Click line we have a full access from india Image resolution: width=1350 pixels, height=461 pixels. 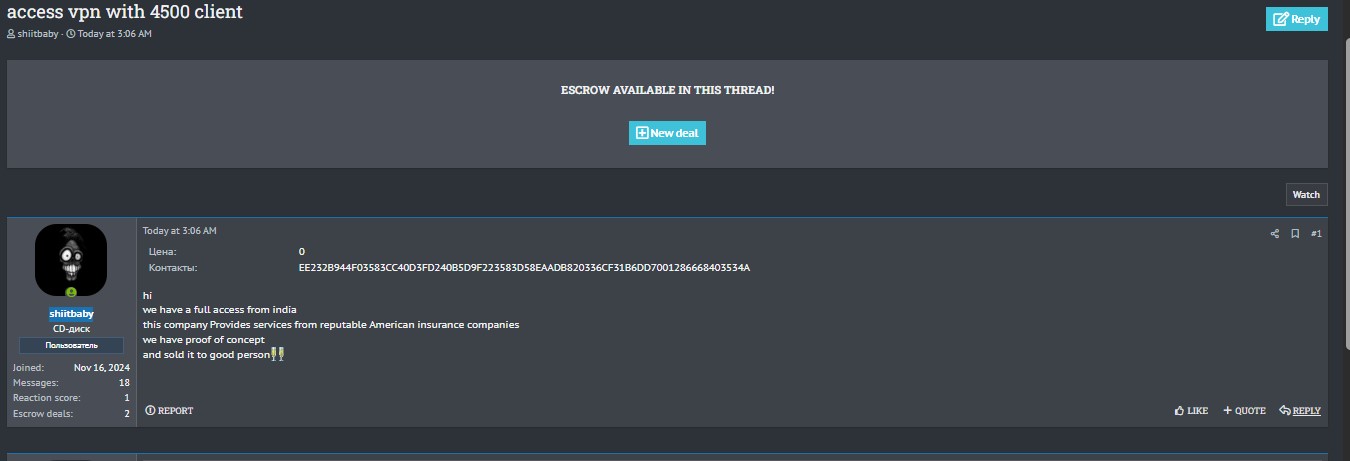click(x=220, y=310)
